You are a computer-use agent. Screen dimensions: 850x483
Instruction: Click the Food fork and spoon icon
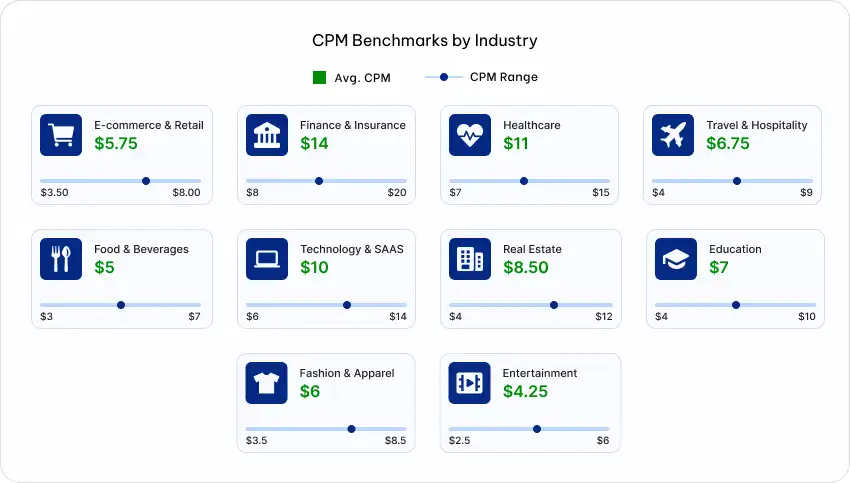(61, 259)
